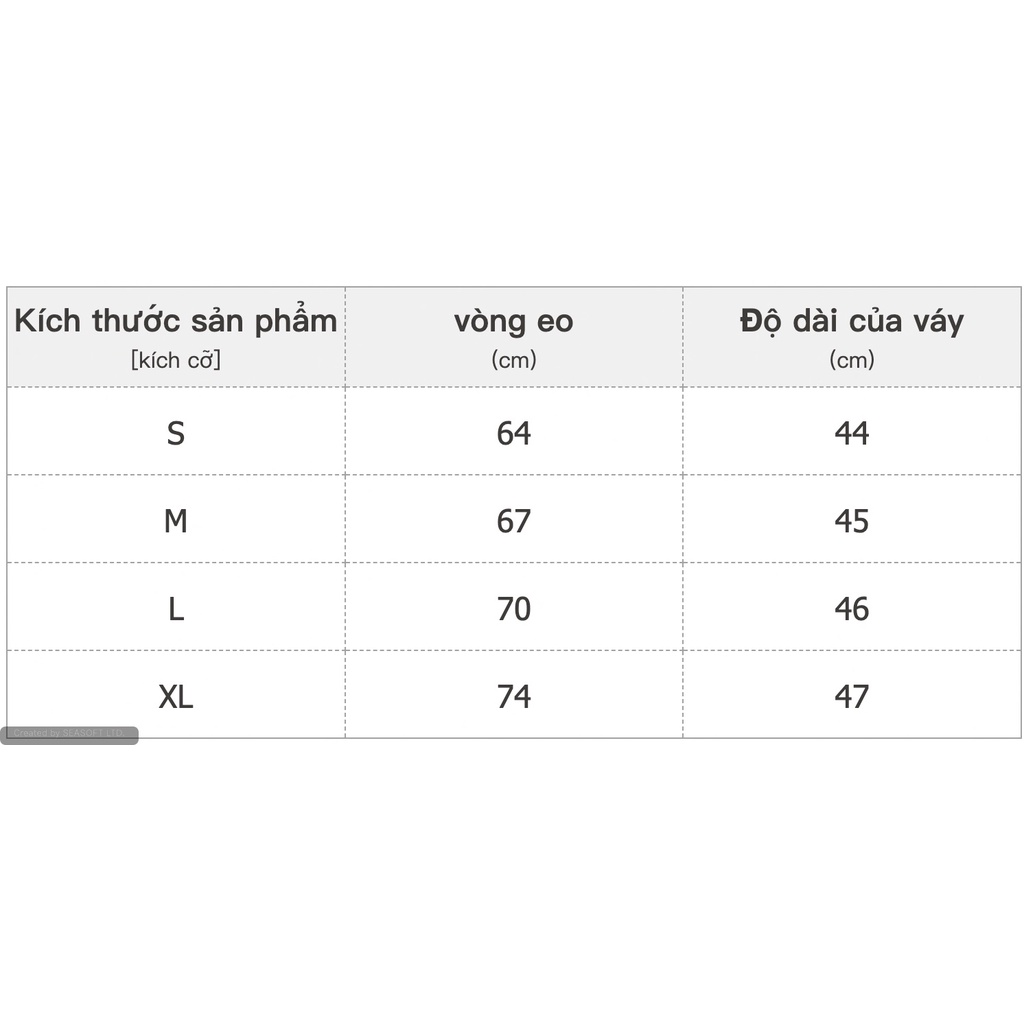Click the 'vòng eo' column header
Viewport: 1024px width, 1024px height.
(514, 322)
